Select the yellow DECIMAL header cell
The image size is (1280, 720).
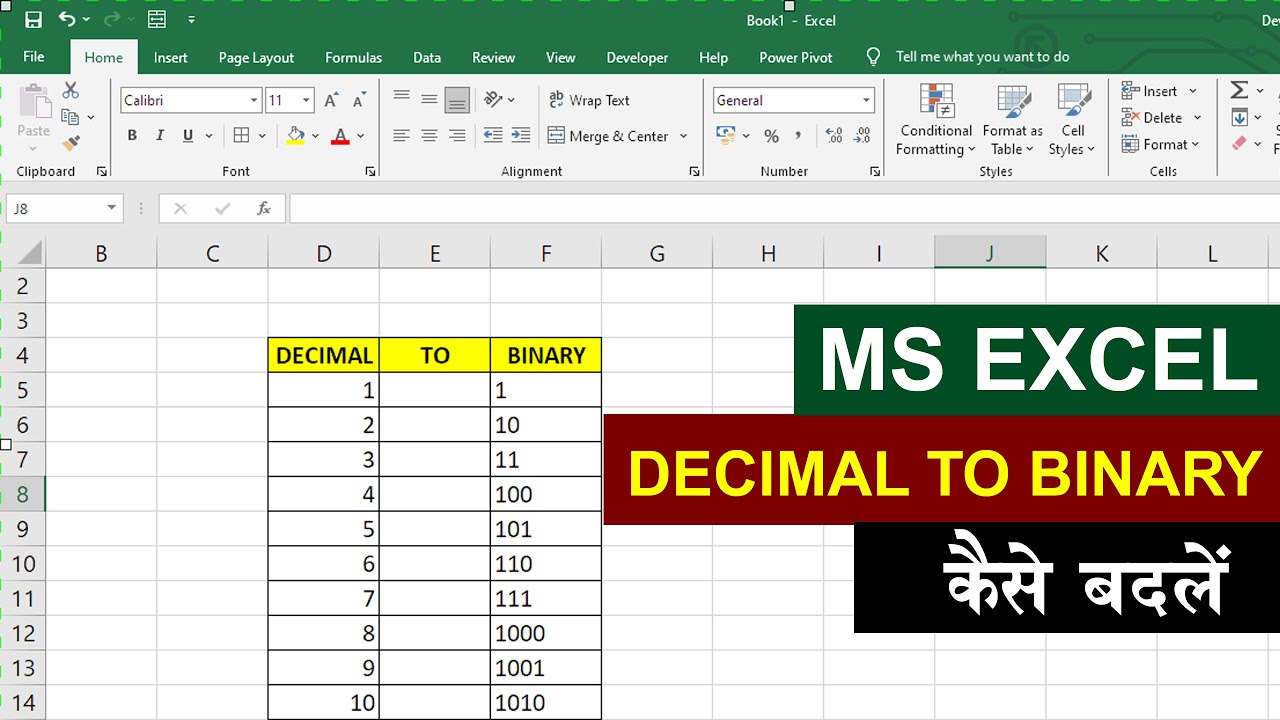point(324,355)
